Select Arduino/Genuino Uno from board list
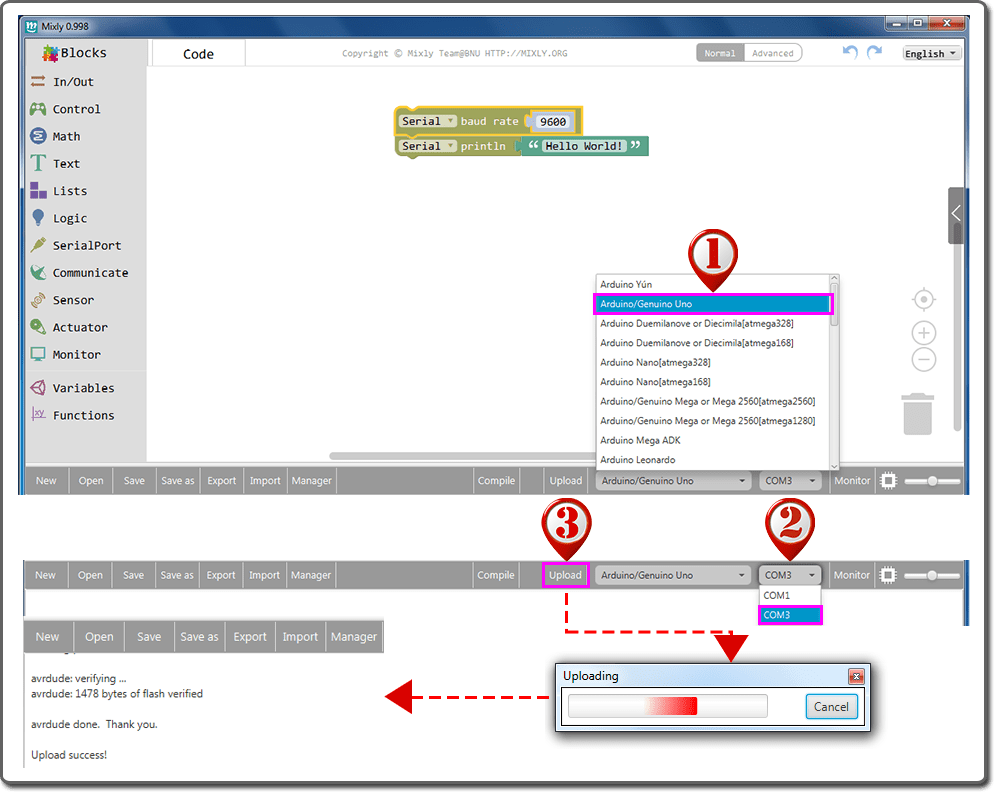The image size is (1000, 800). click(713, 304)
